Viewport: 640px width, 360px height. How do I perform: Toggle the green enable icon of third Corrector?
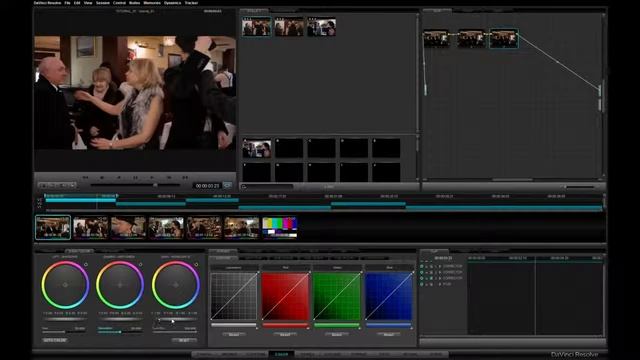point(422,278)
